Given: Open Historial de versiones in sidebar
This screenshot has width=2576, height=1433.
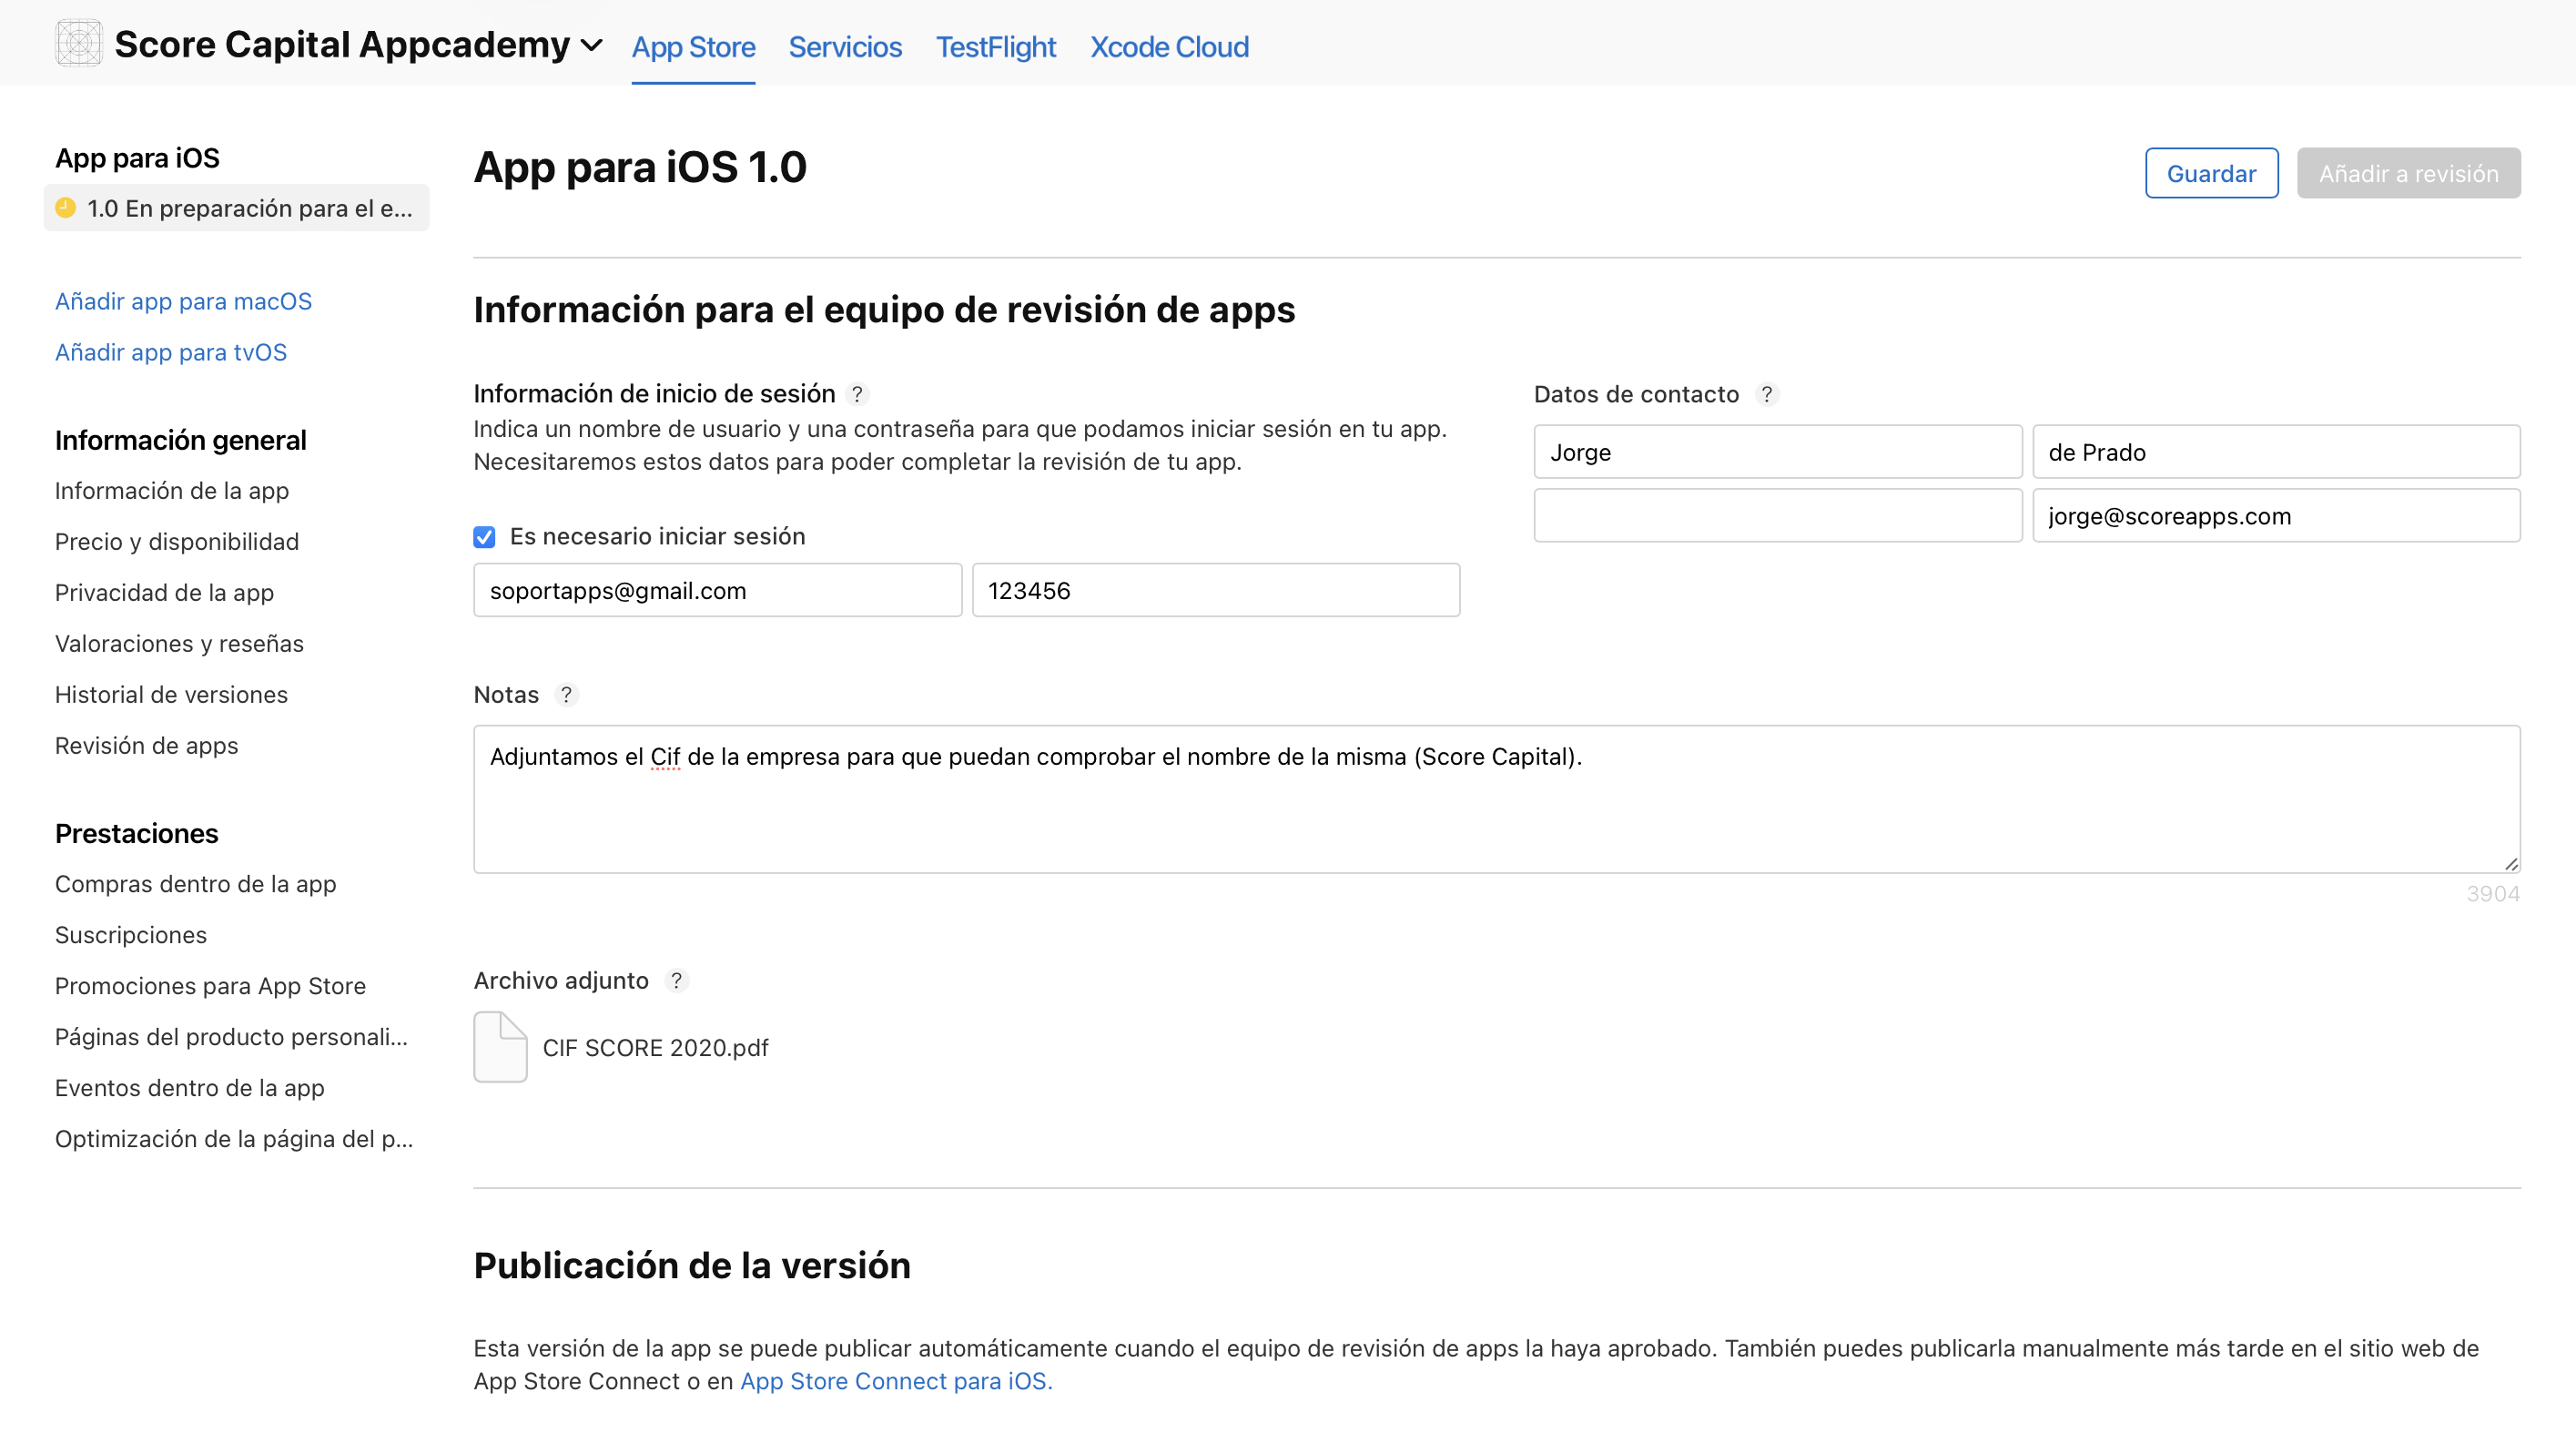Looking at the screenshot, I should (x=171, y=694).
